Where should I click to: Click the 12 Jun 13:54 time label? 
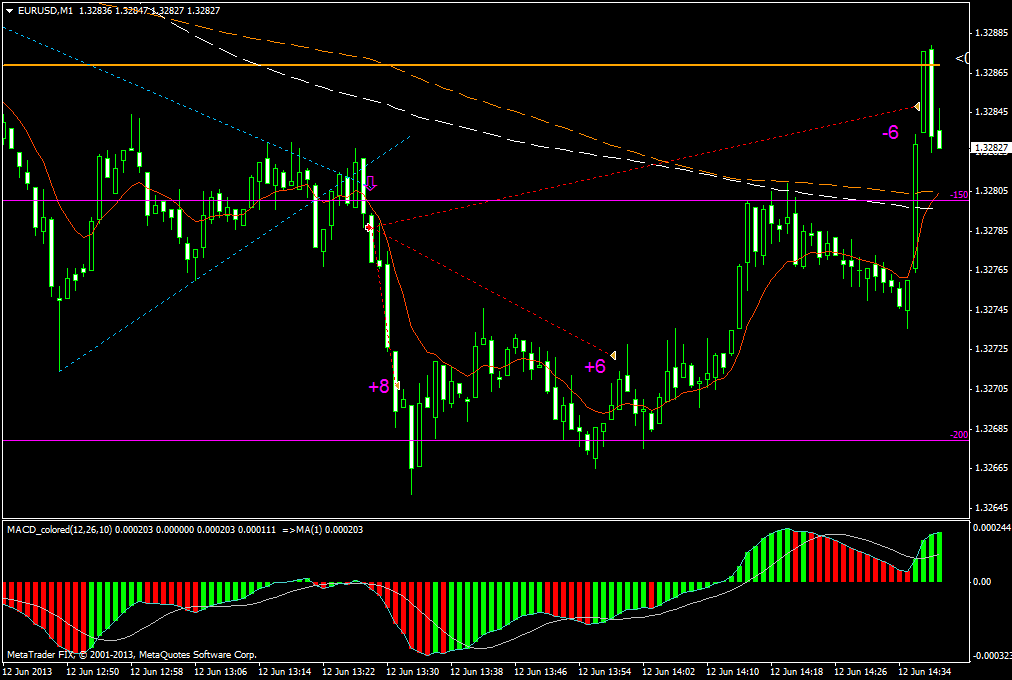pyautogui.click(x=604, y=672)
